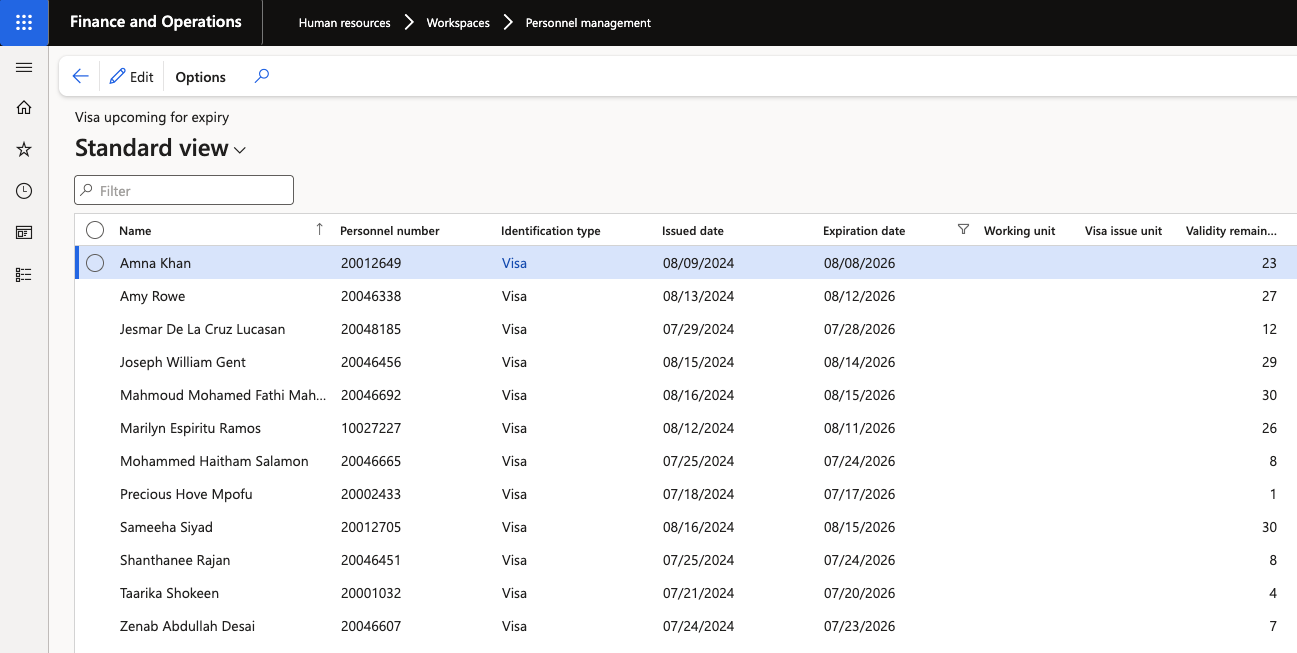Open Human resources breadcrumb
The width and height of the screenshot is (1297, 653).
pyautogui.click(x=344, y=23)
